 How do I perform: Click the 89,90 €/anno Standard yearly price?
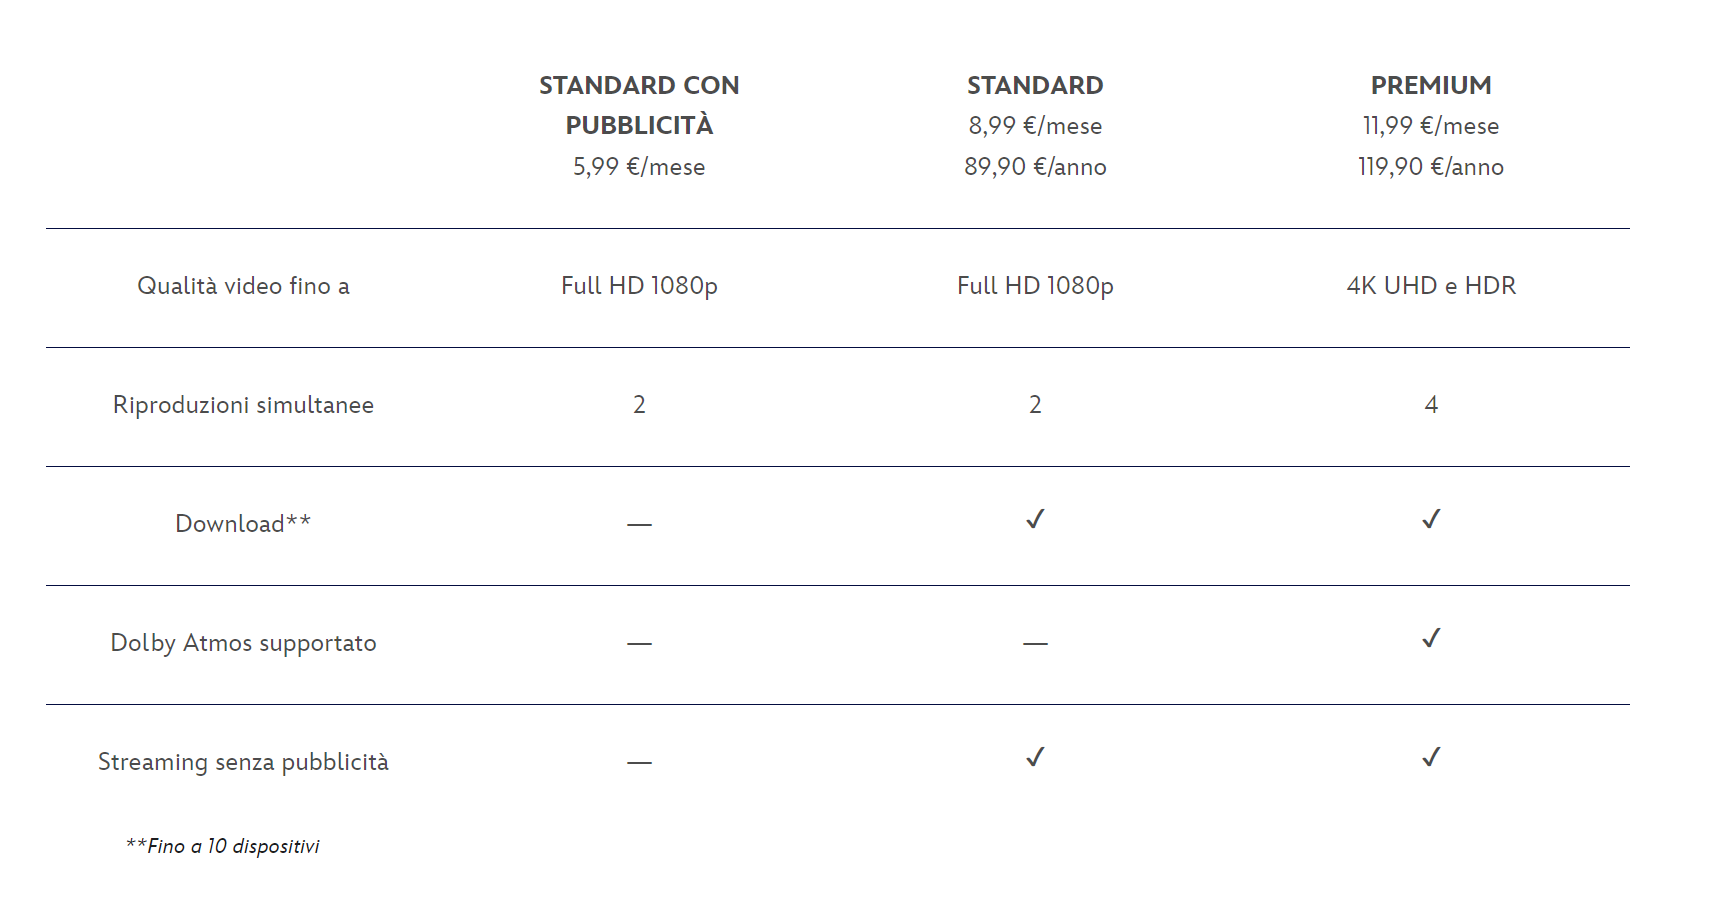(1035, 167)
